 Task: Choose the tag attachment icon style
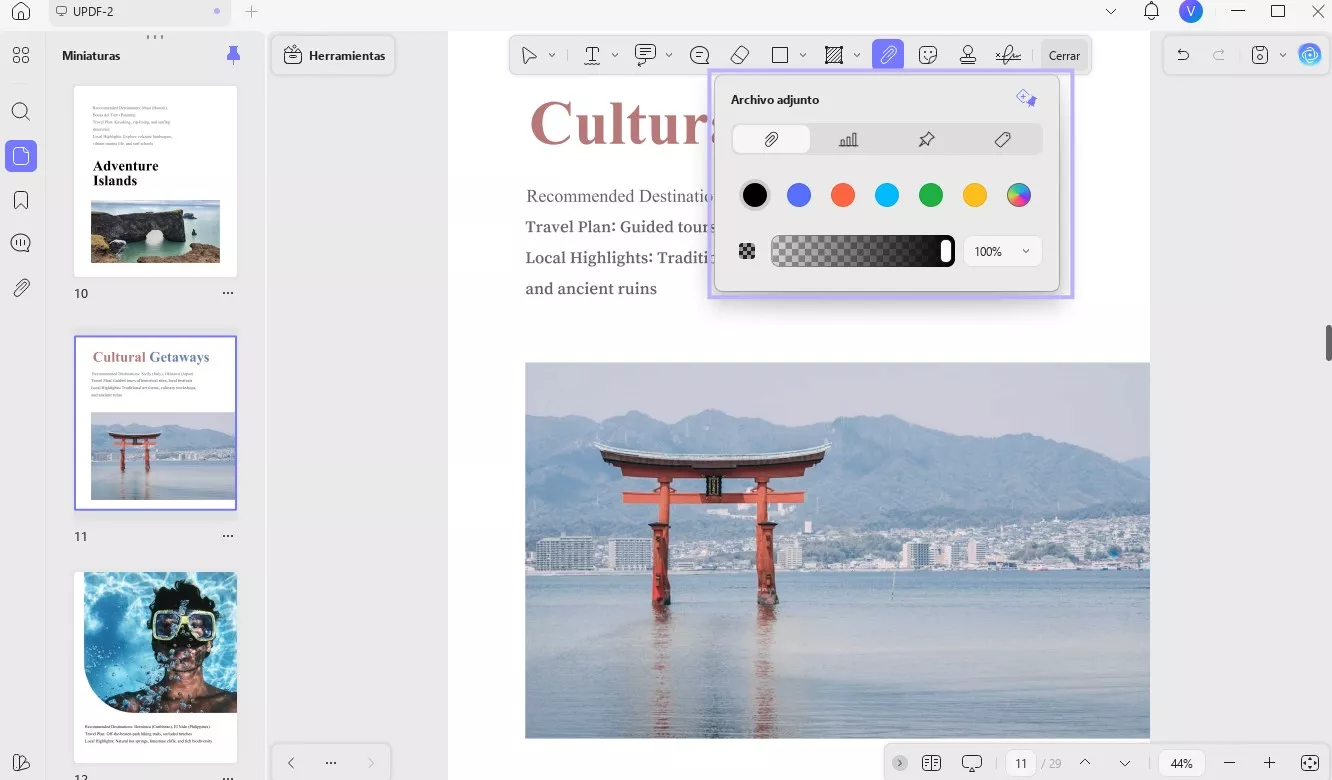click(1003, 139)
